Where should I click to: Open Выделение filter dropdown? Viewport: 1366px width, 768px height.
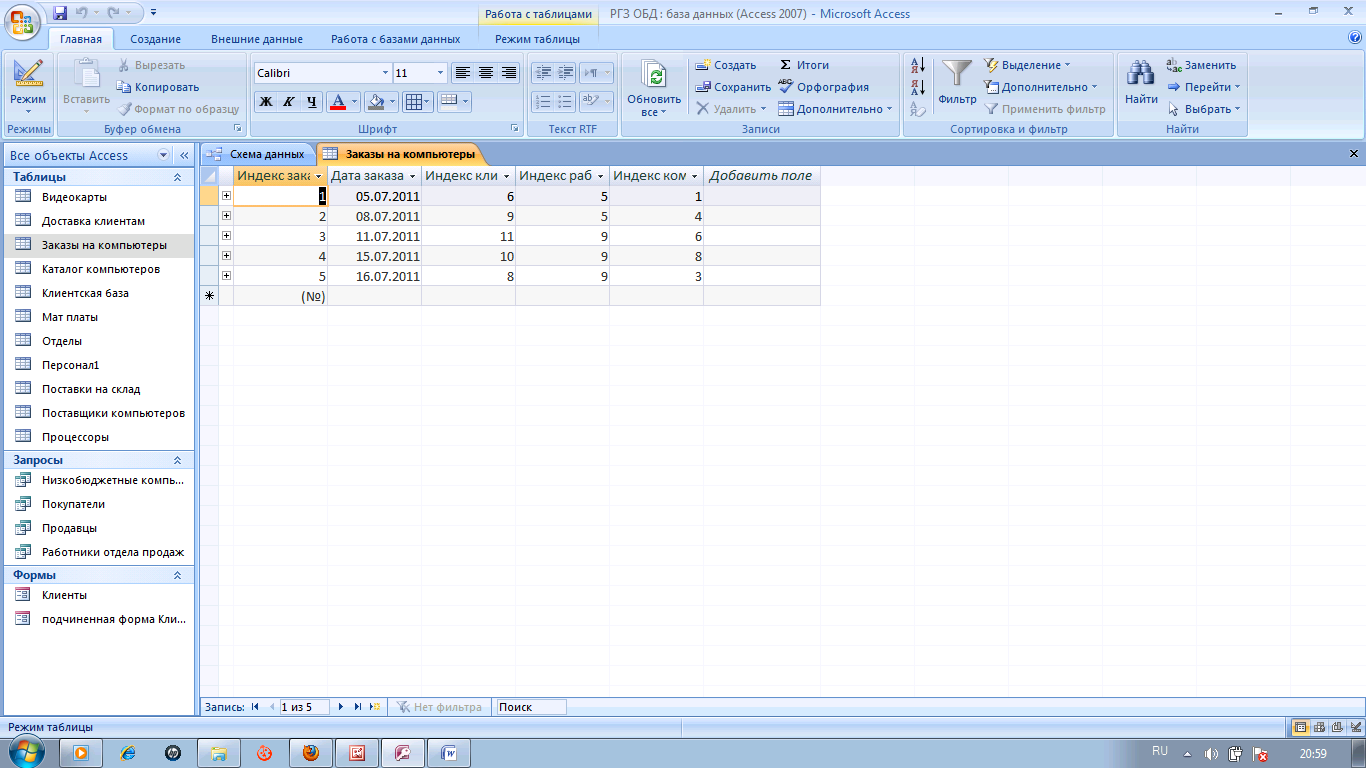pos(1027,65)
